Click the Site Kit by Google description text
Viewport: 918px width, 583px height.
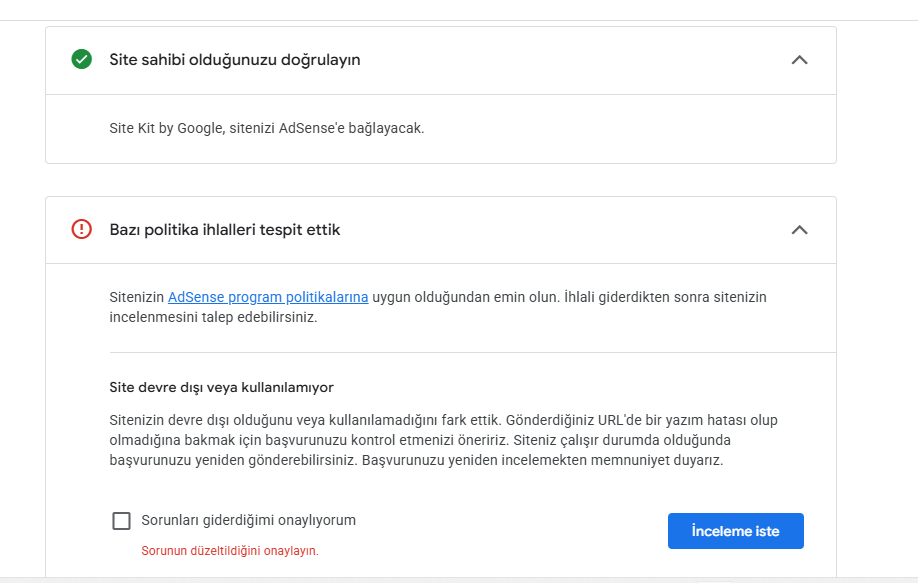click(266, 128)
